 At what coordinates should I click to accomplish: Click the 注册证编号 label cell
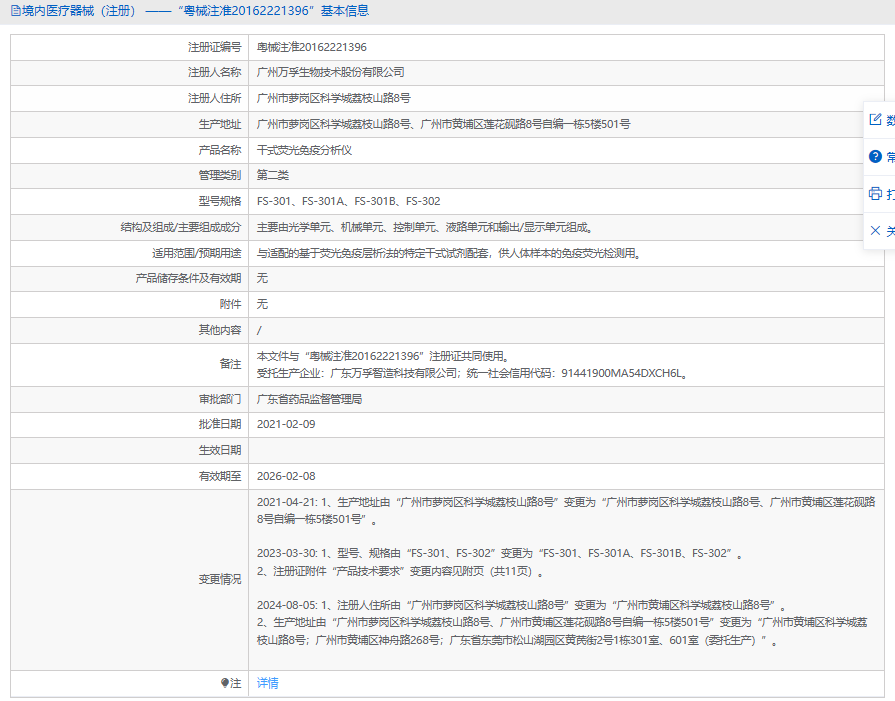[x=130, y=47]
